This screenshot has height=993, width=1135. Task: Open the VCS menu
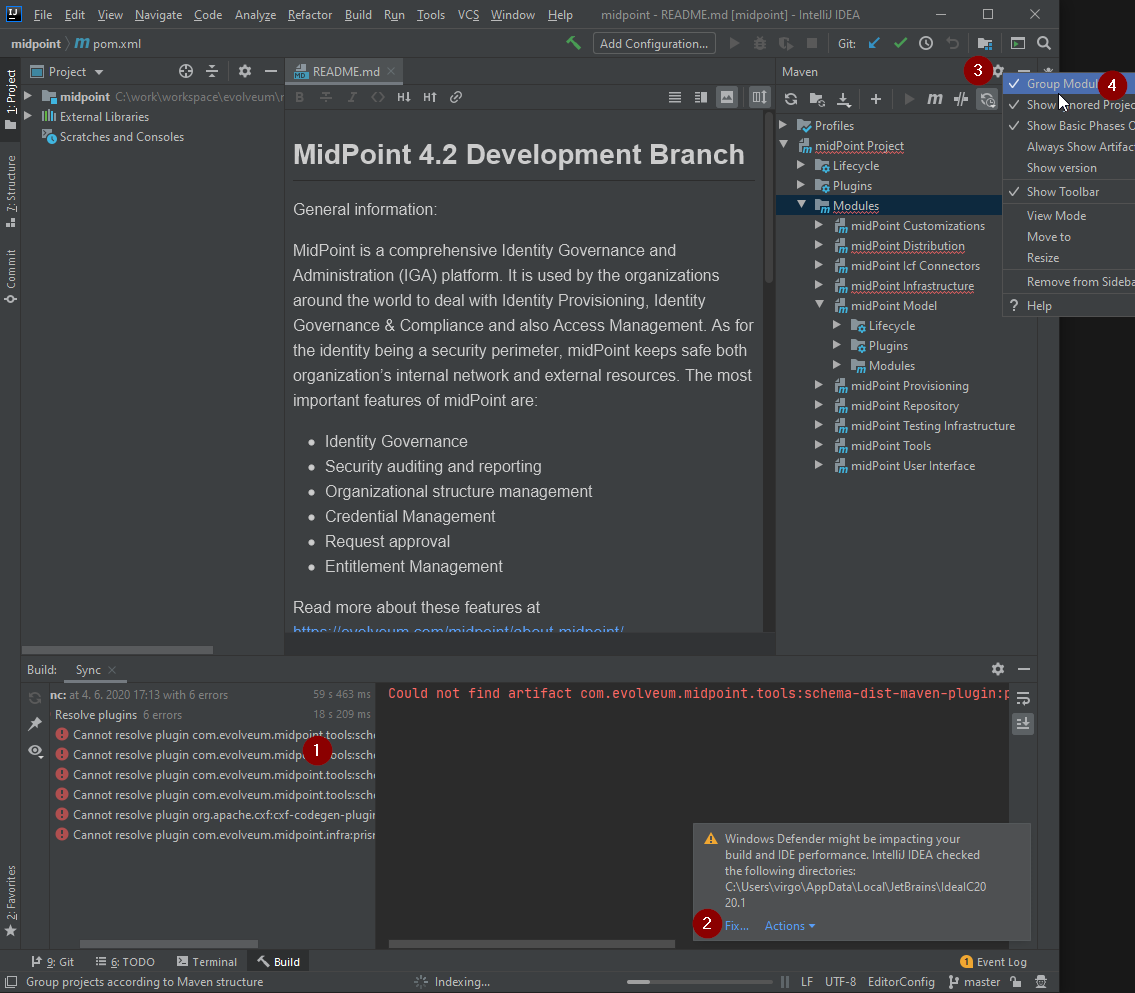coord(467,15)
